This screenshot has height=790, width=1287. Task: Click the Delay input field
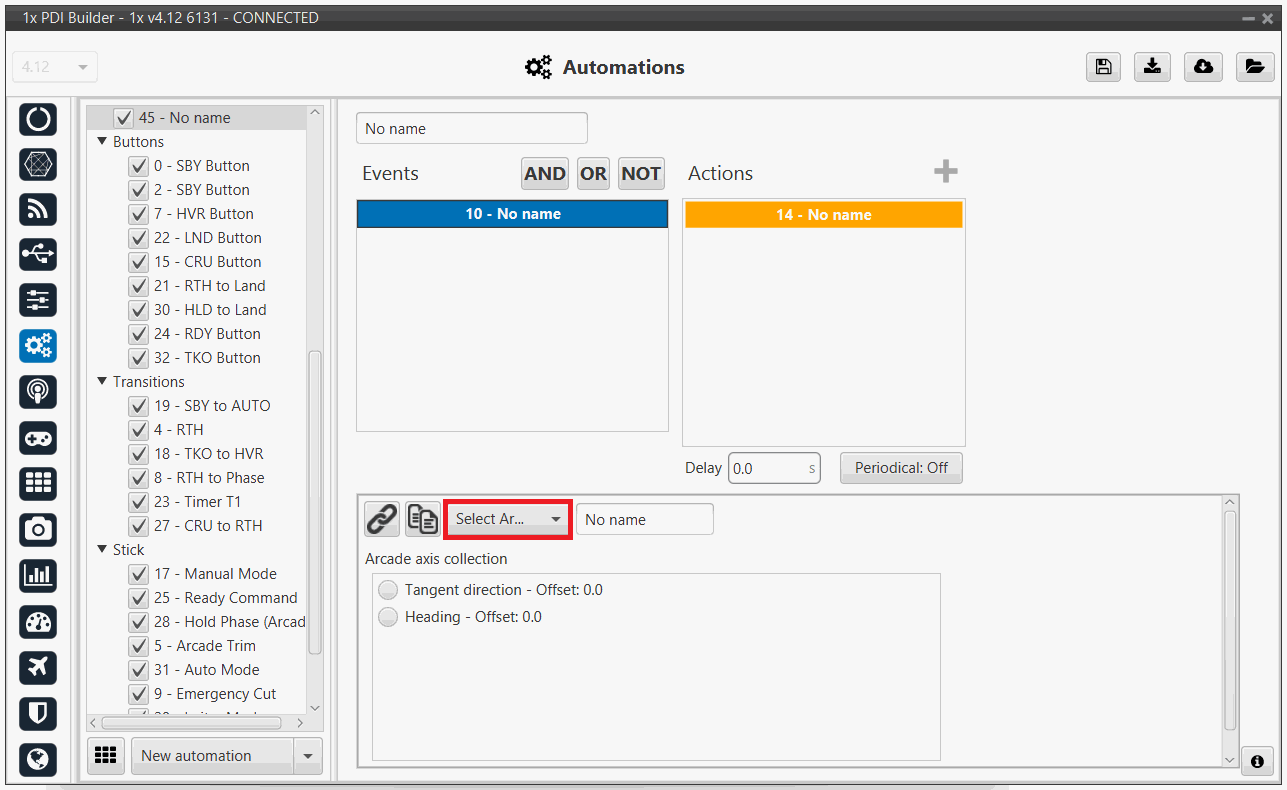pos(766,468)
